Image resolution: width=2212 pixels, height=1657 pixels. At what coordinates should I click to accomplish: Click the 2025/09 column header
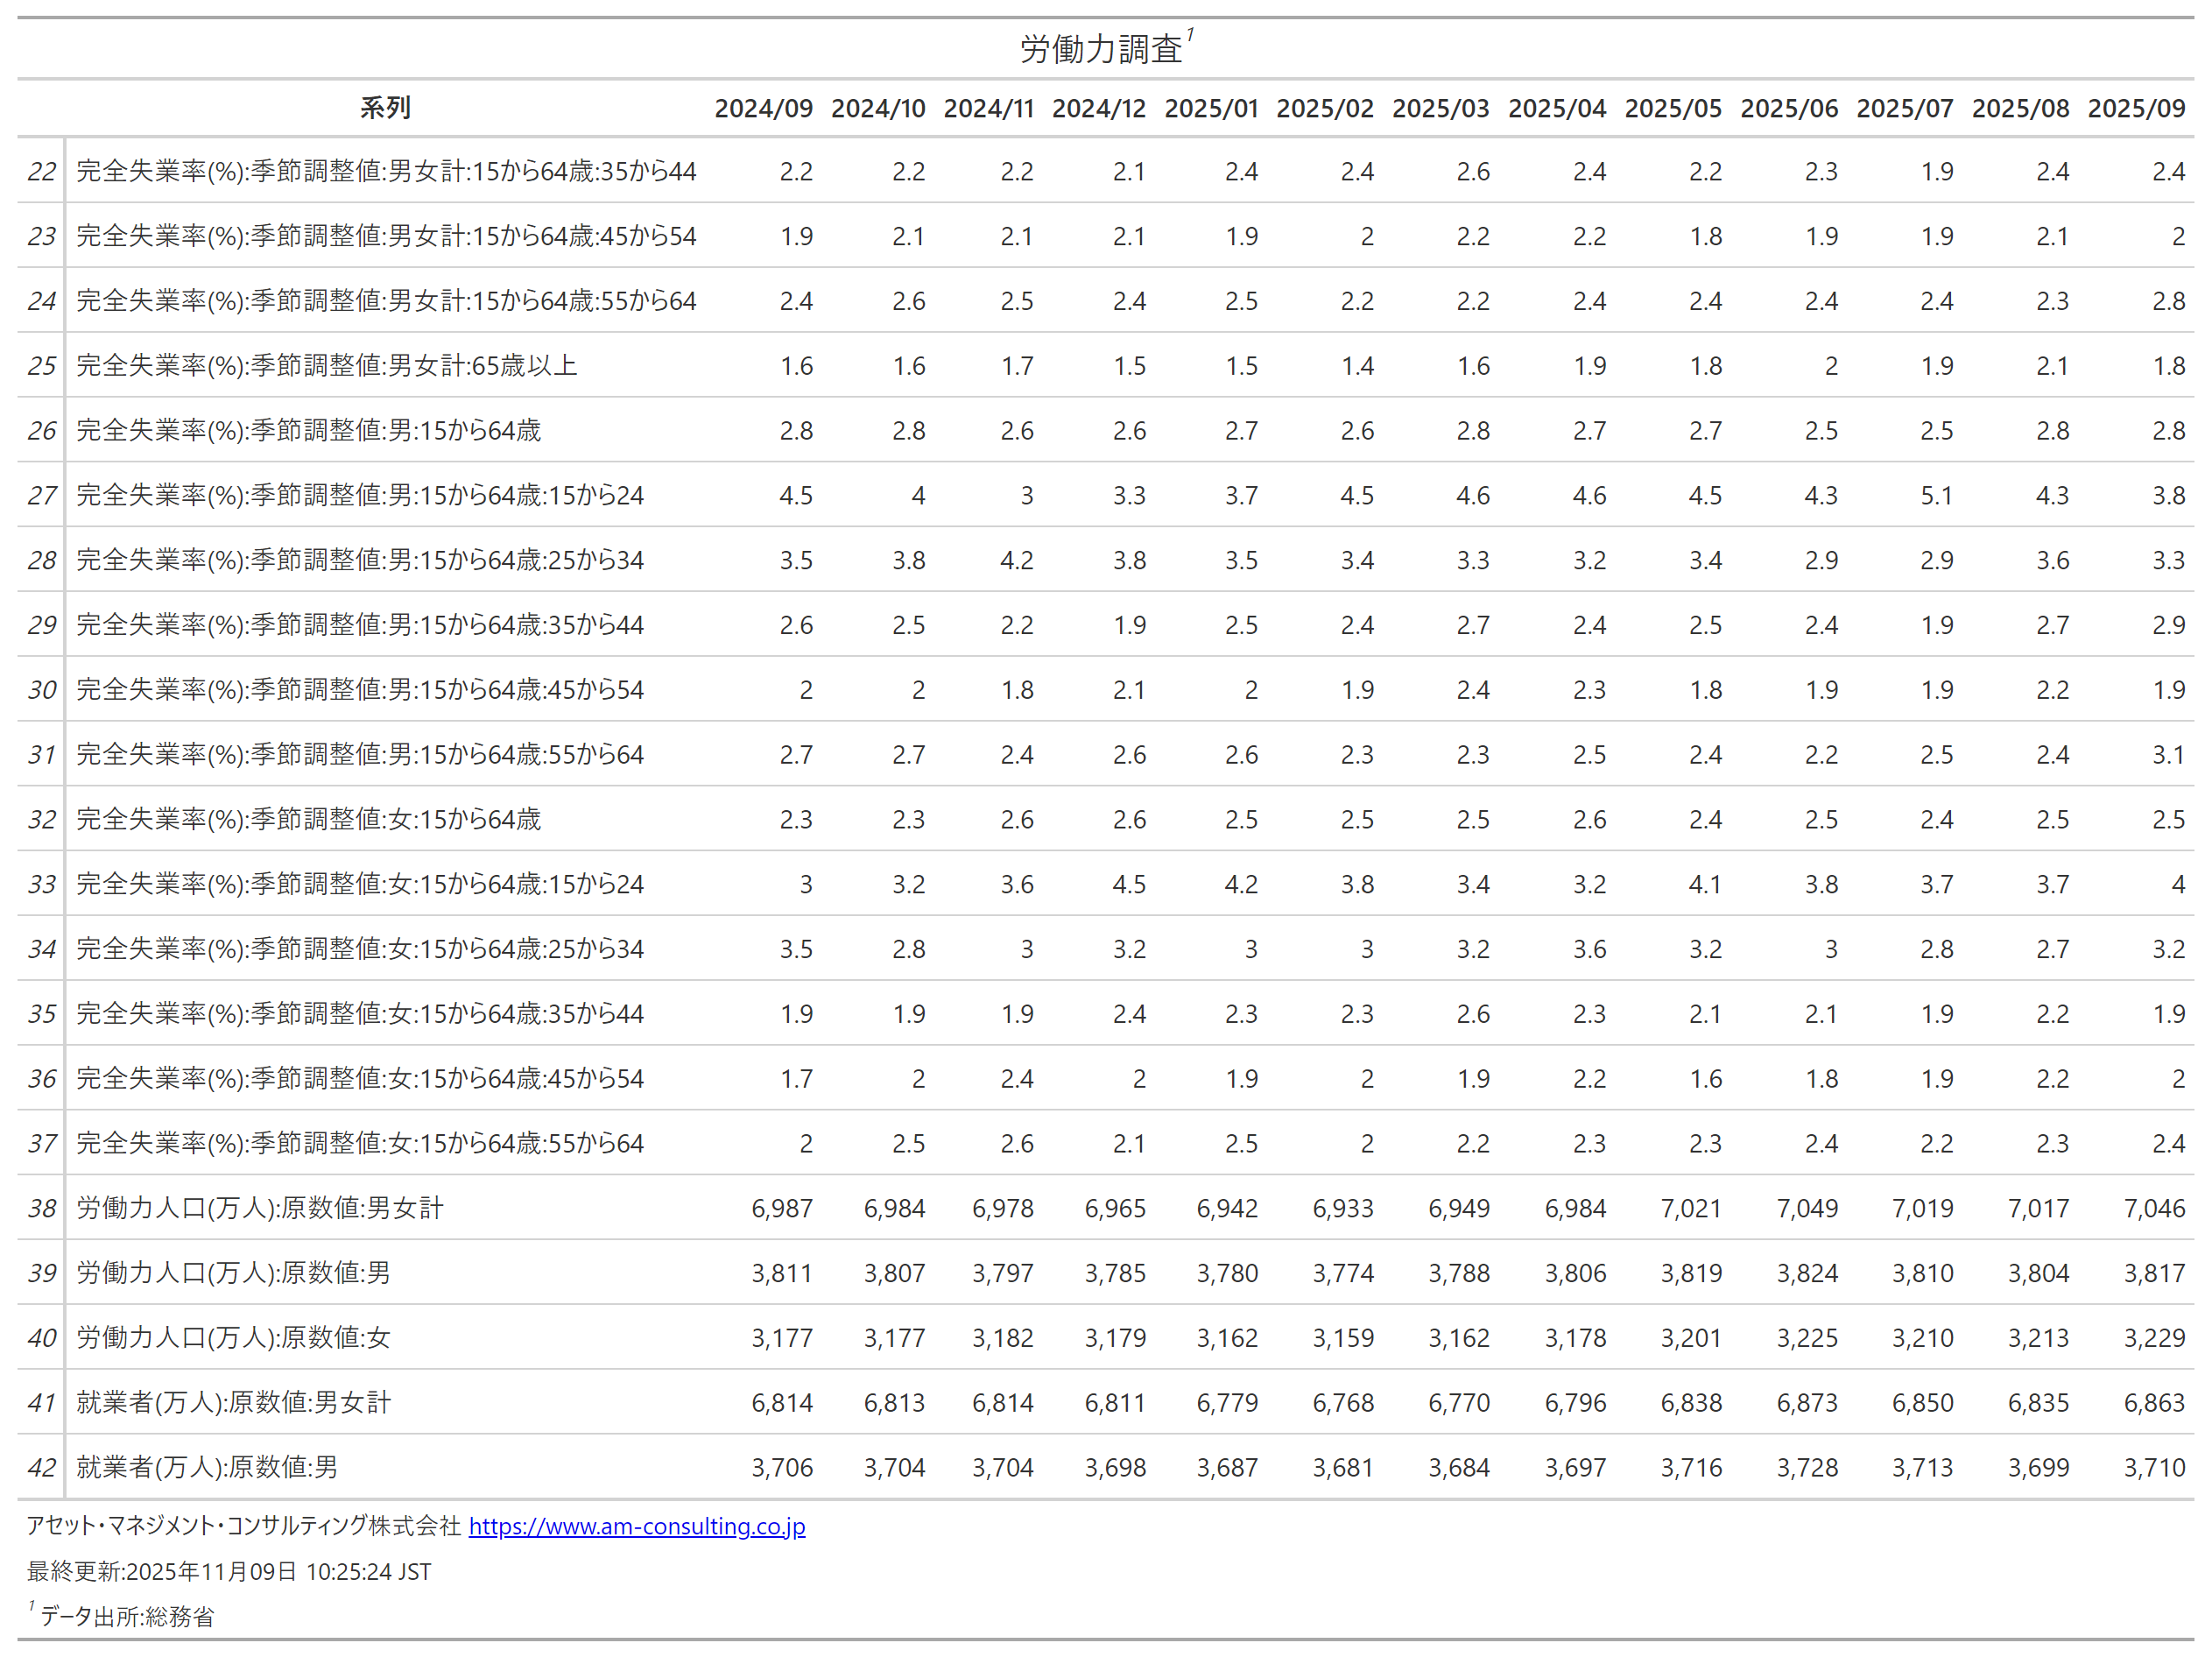2135,108
